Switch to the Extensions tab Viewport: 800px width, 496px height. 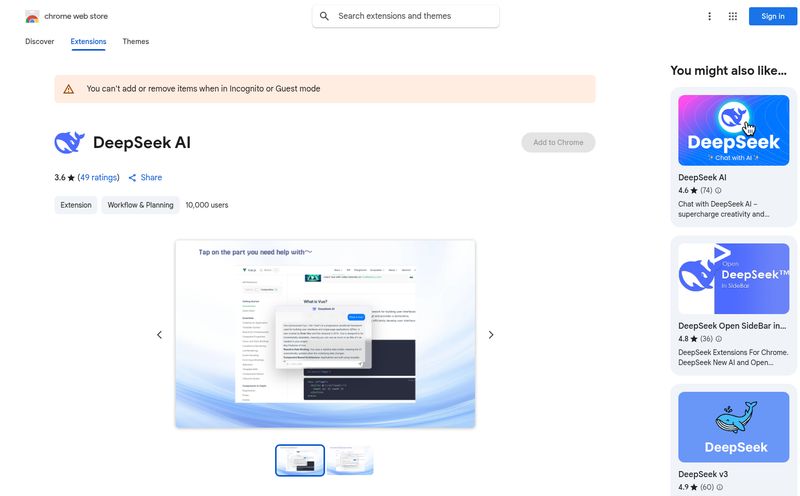88,41
